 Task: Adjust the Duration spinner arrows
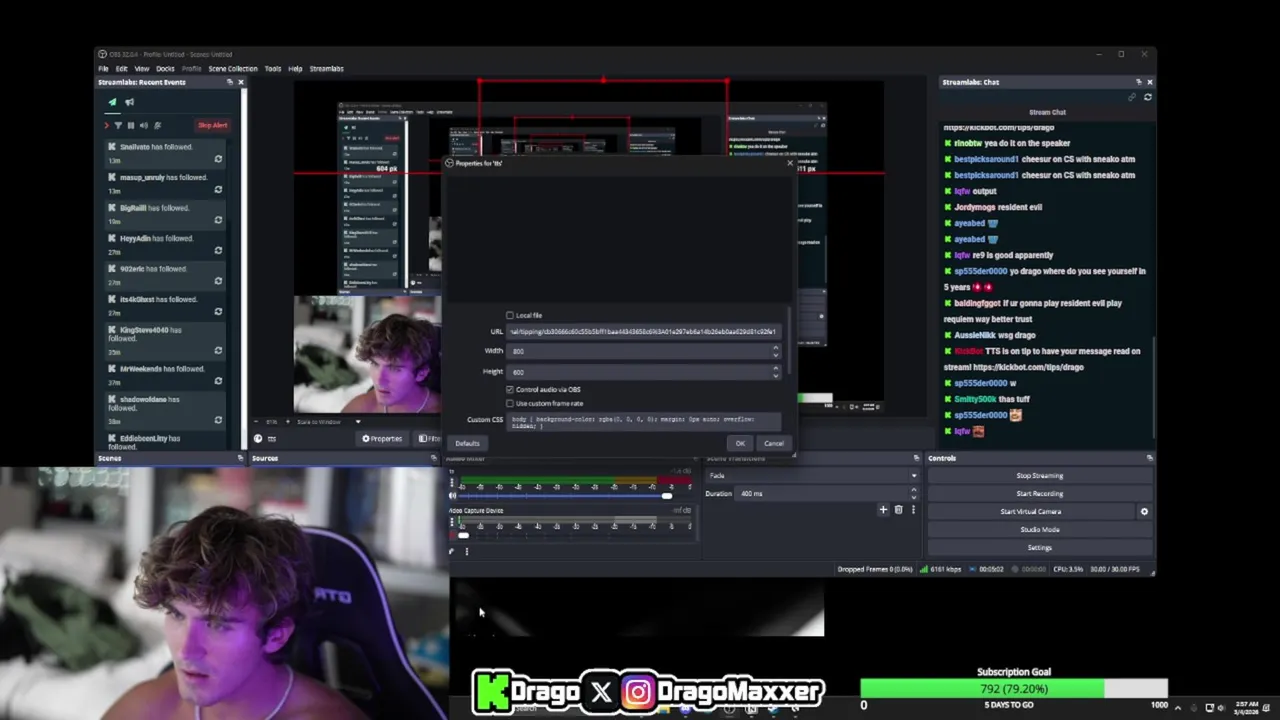pos(913,494)
